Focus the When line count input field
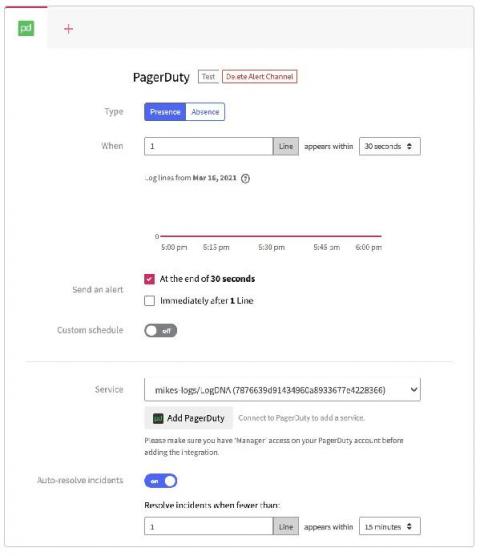The image size is (480, 556). click(x=208, y=146)
